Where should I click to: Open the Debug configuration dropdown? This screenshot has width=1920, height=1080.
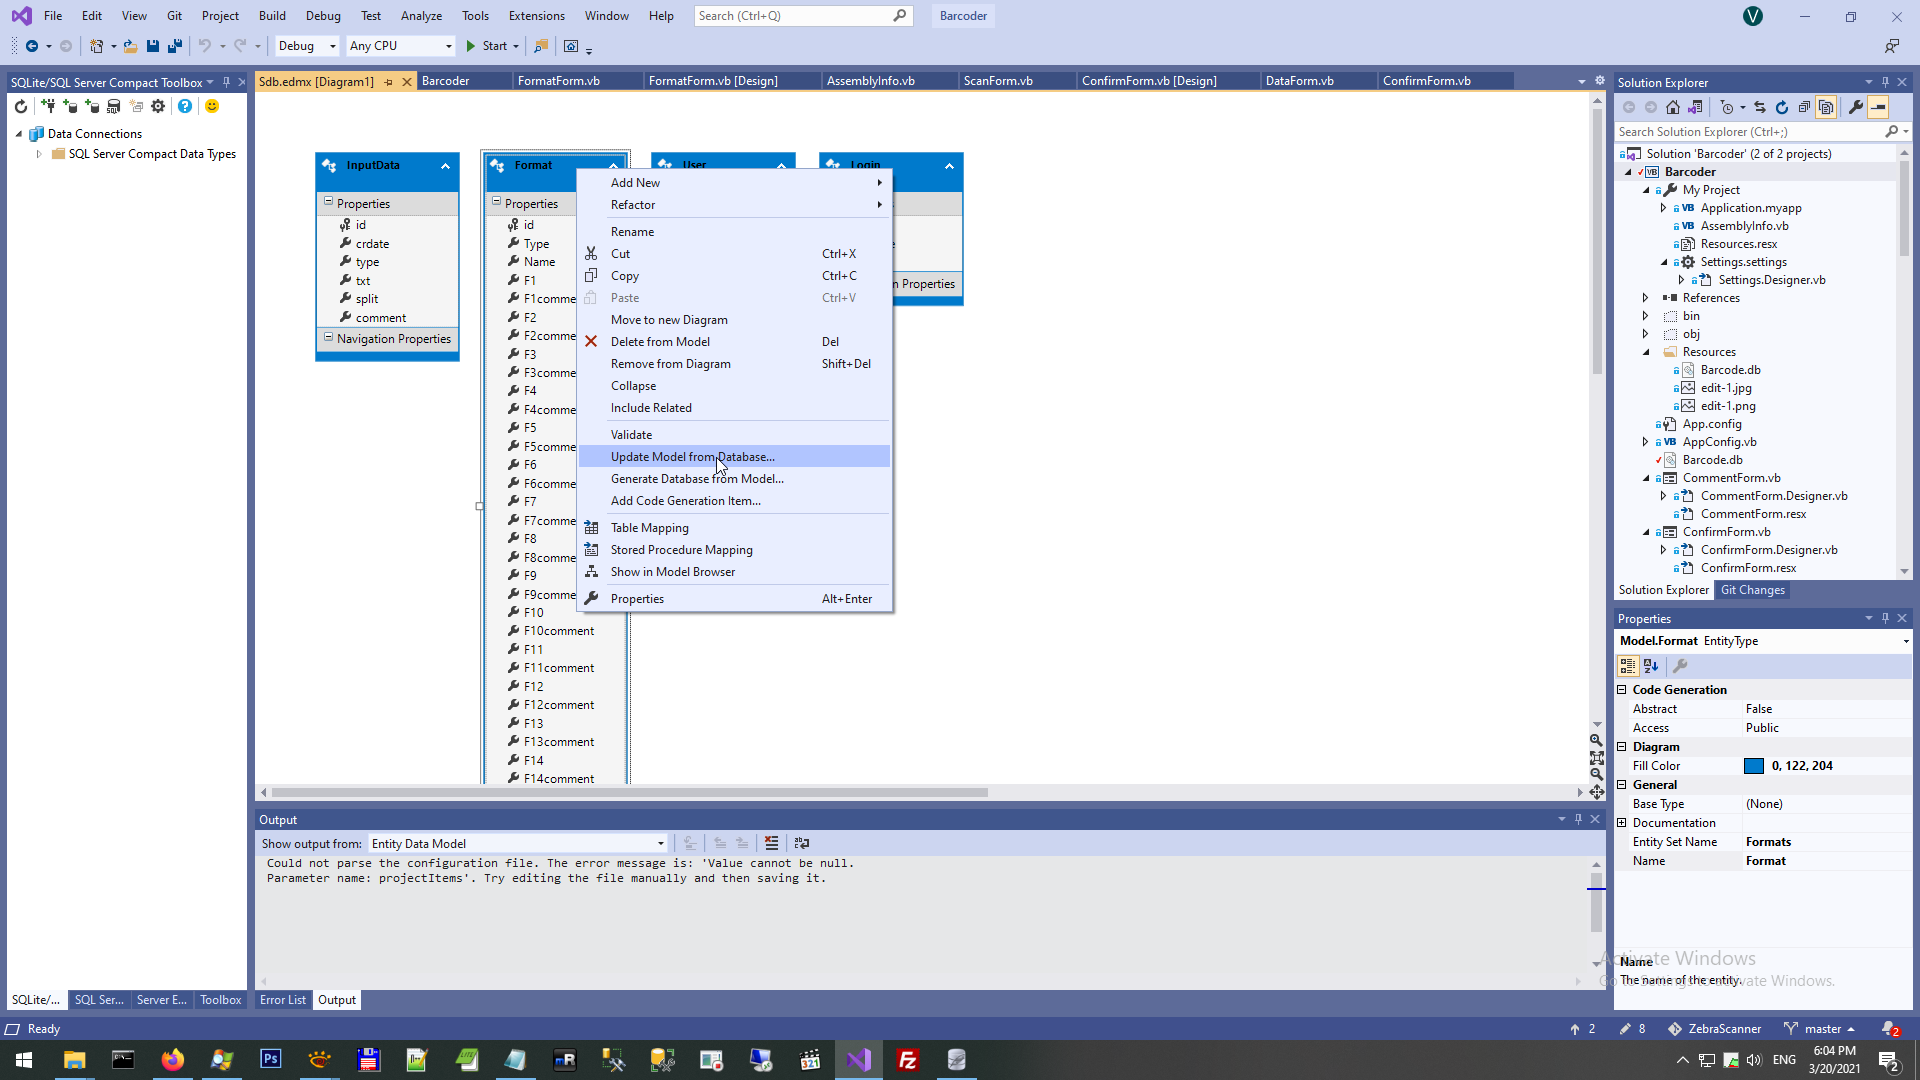click(307, 46)
